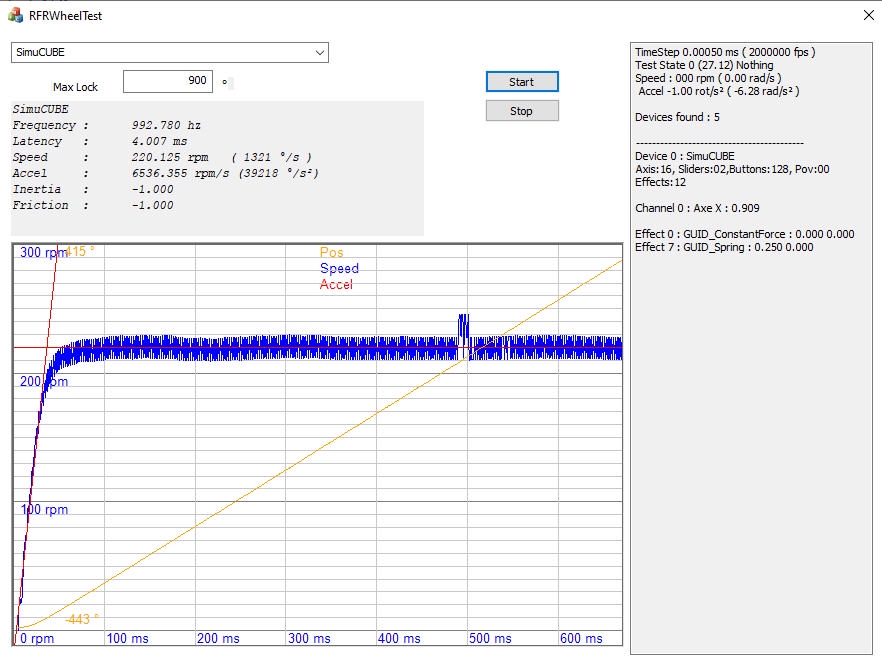Image resolution: width=882 pixels, height=664 pixels.
Task: Click the 'Channel 0 : Axe X' line
Action: 698,208
